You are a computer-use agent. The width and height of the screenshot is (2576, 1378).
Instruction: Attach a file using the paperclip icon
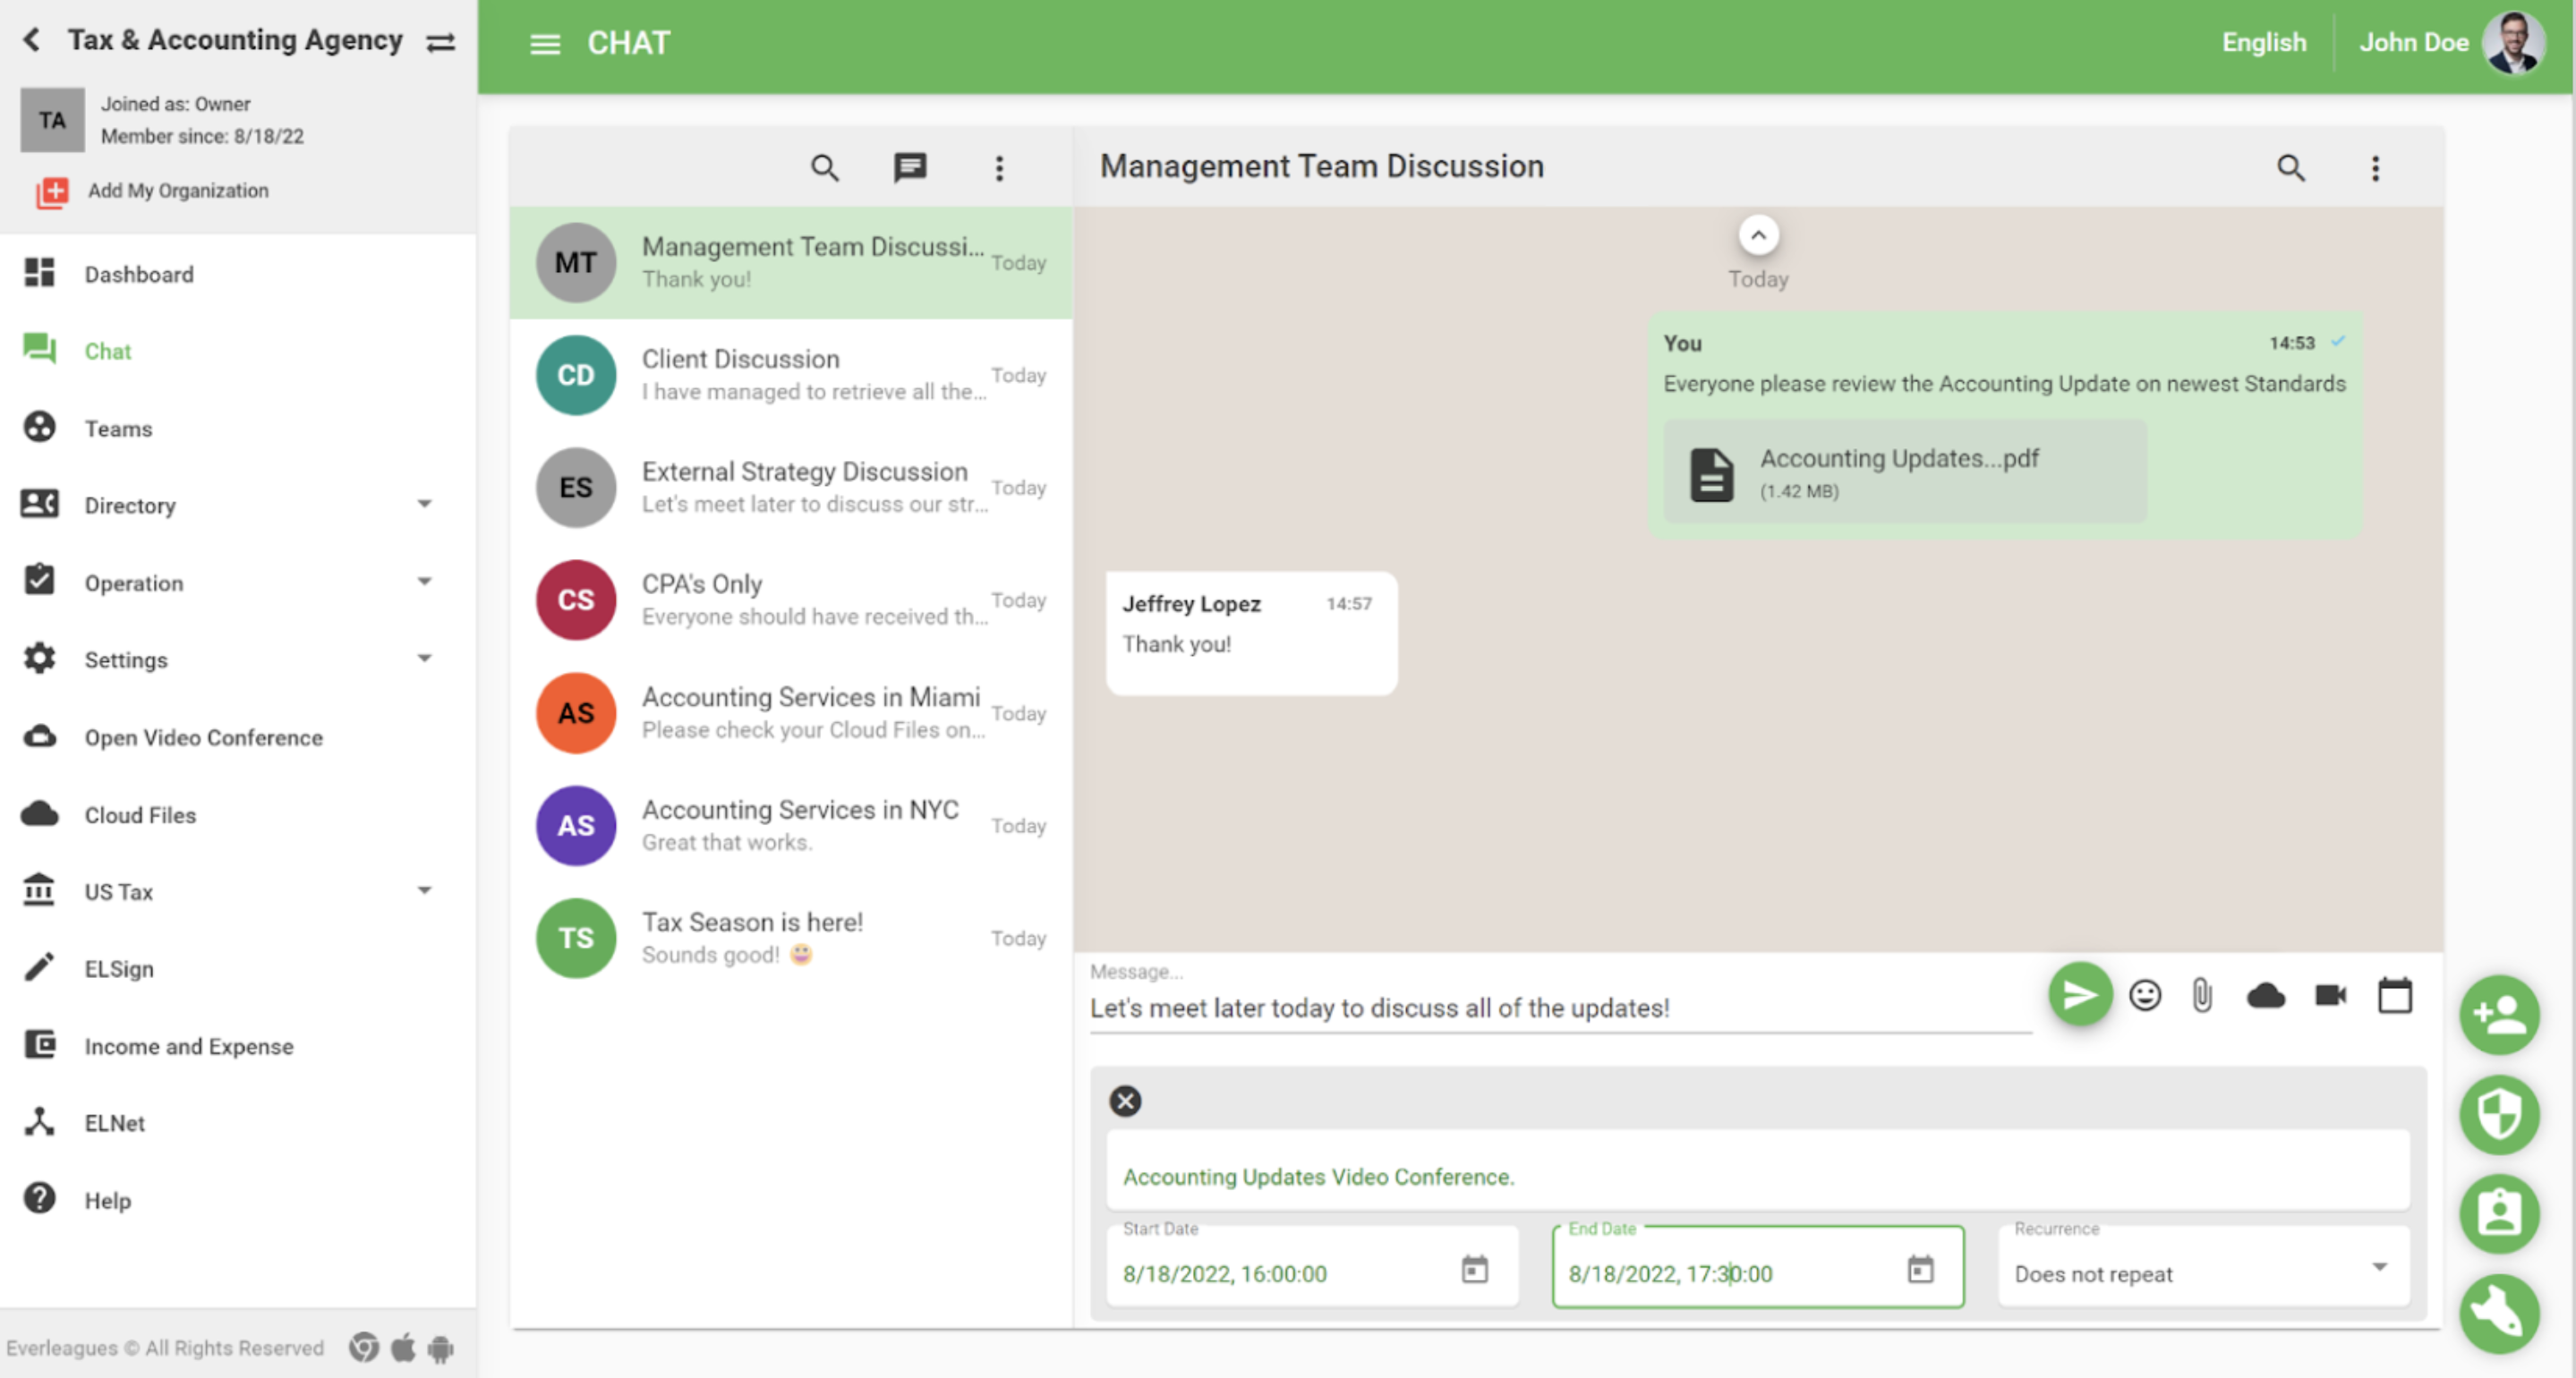click(x=2203, y=994)
